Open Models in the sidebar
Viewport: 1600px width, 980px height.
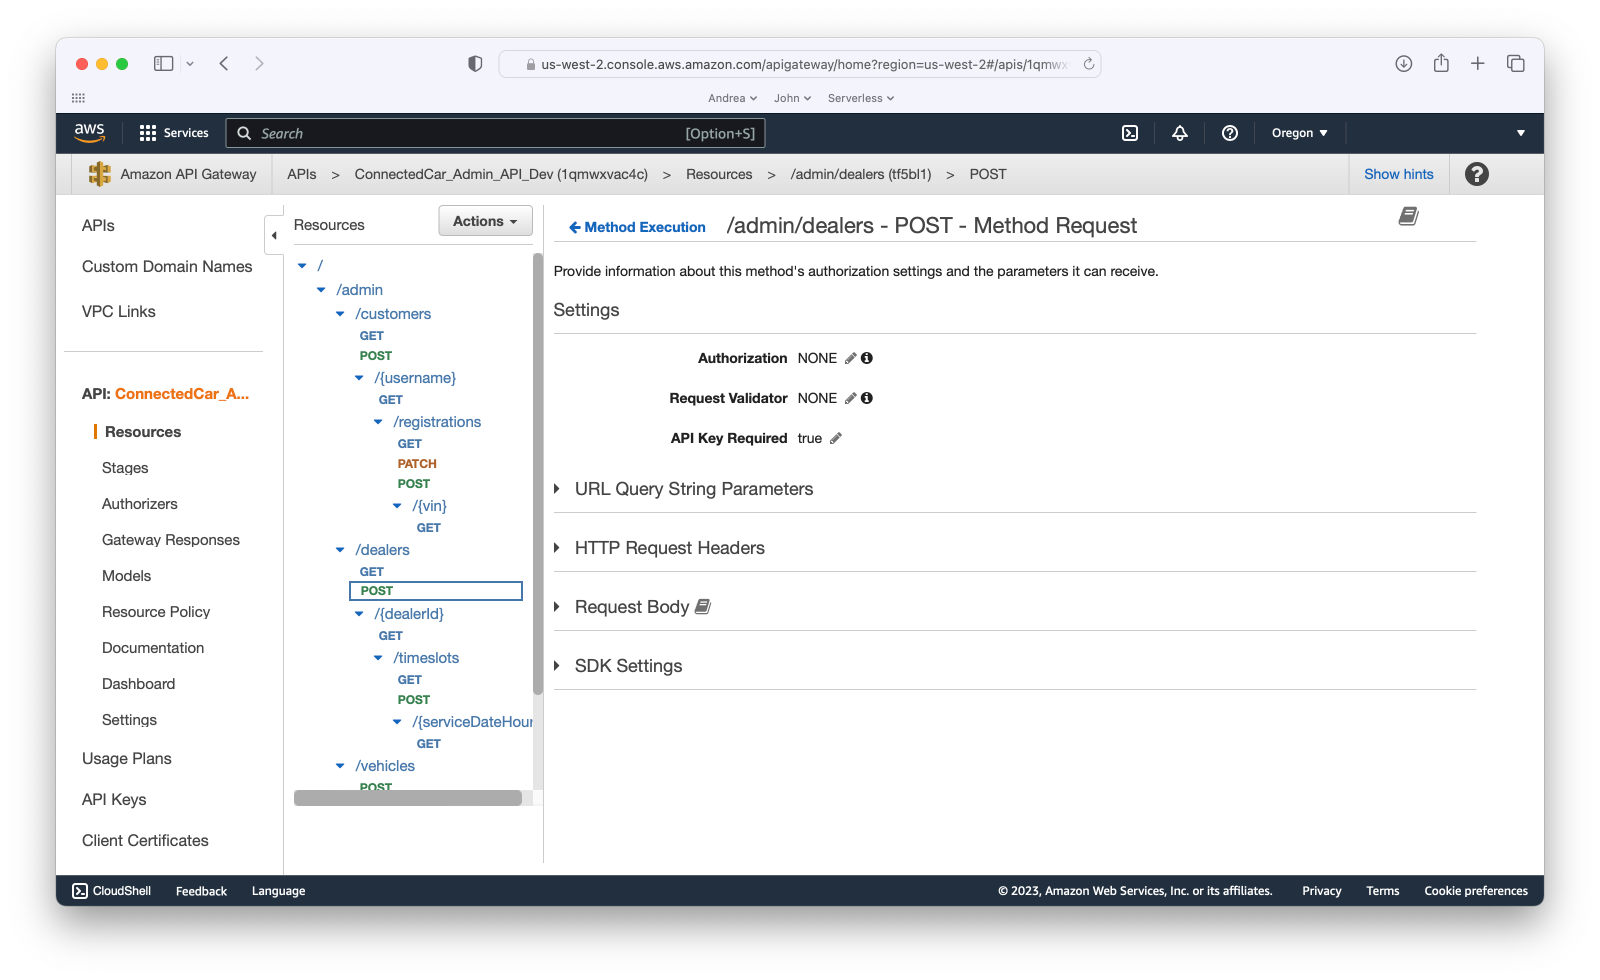tap(126, 576)
